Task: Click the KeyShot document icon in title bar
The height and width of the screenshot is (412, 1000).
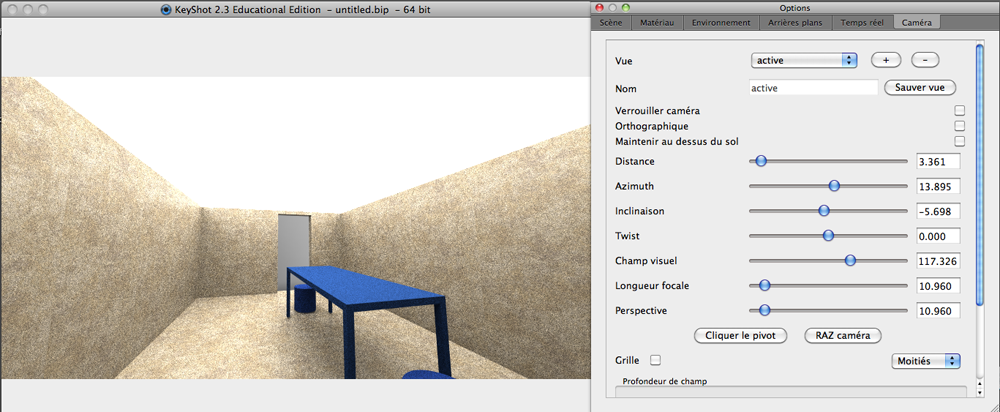Action: [x=166, y=8]
